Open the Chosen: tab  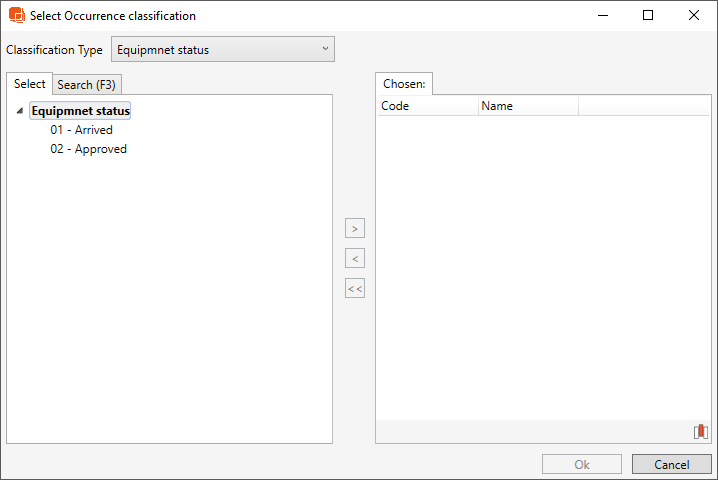point(404,84)
